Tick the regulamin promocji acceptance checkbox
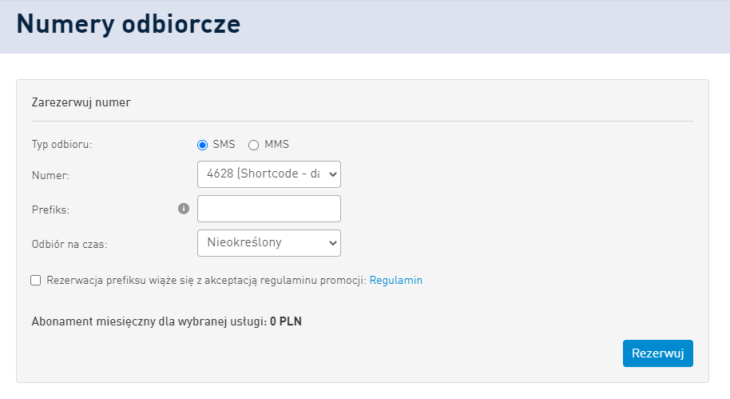The image size is (730, 399). 36,280
